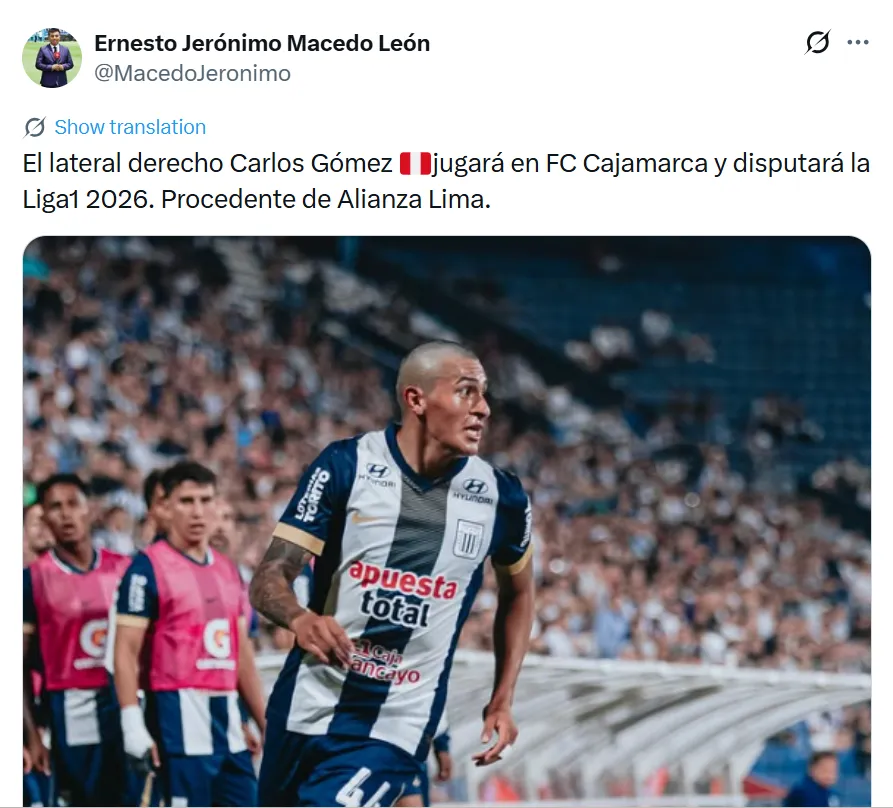This screenshot has width=893, height=808.
Task: Show translation of the tweet
Action: [130, 127]
